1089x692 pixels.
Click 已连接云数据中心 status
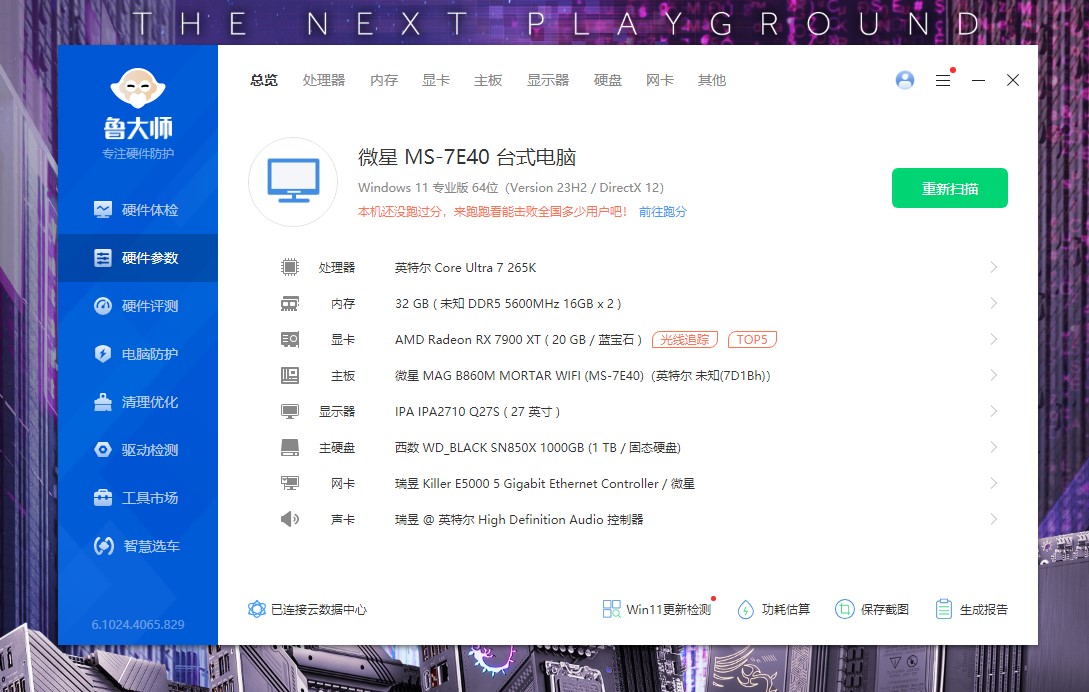[308, 609]
